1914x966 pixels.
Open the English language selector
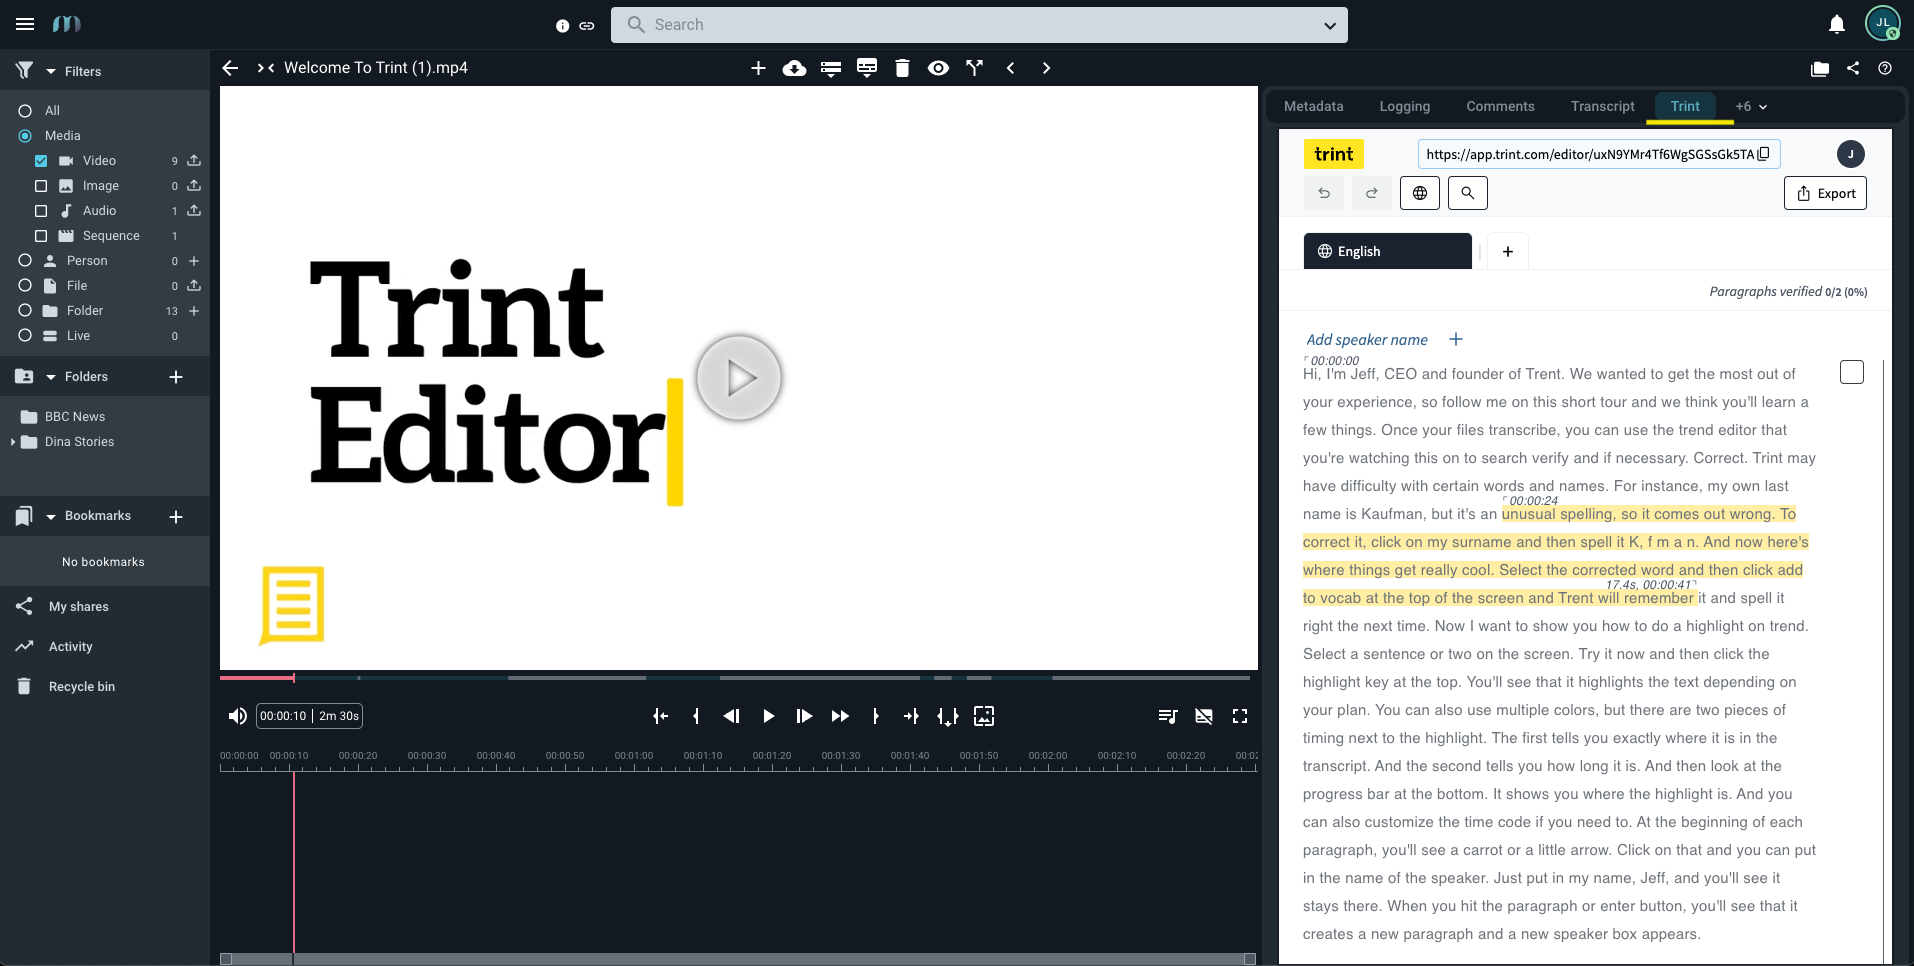coord(1387,251)
